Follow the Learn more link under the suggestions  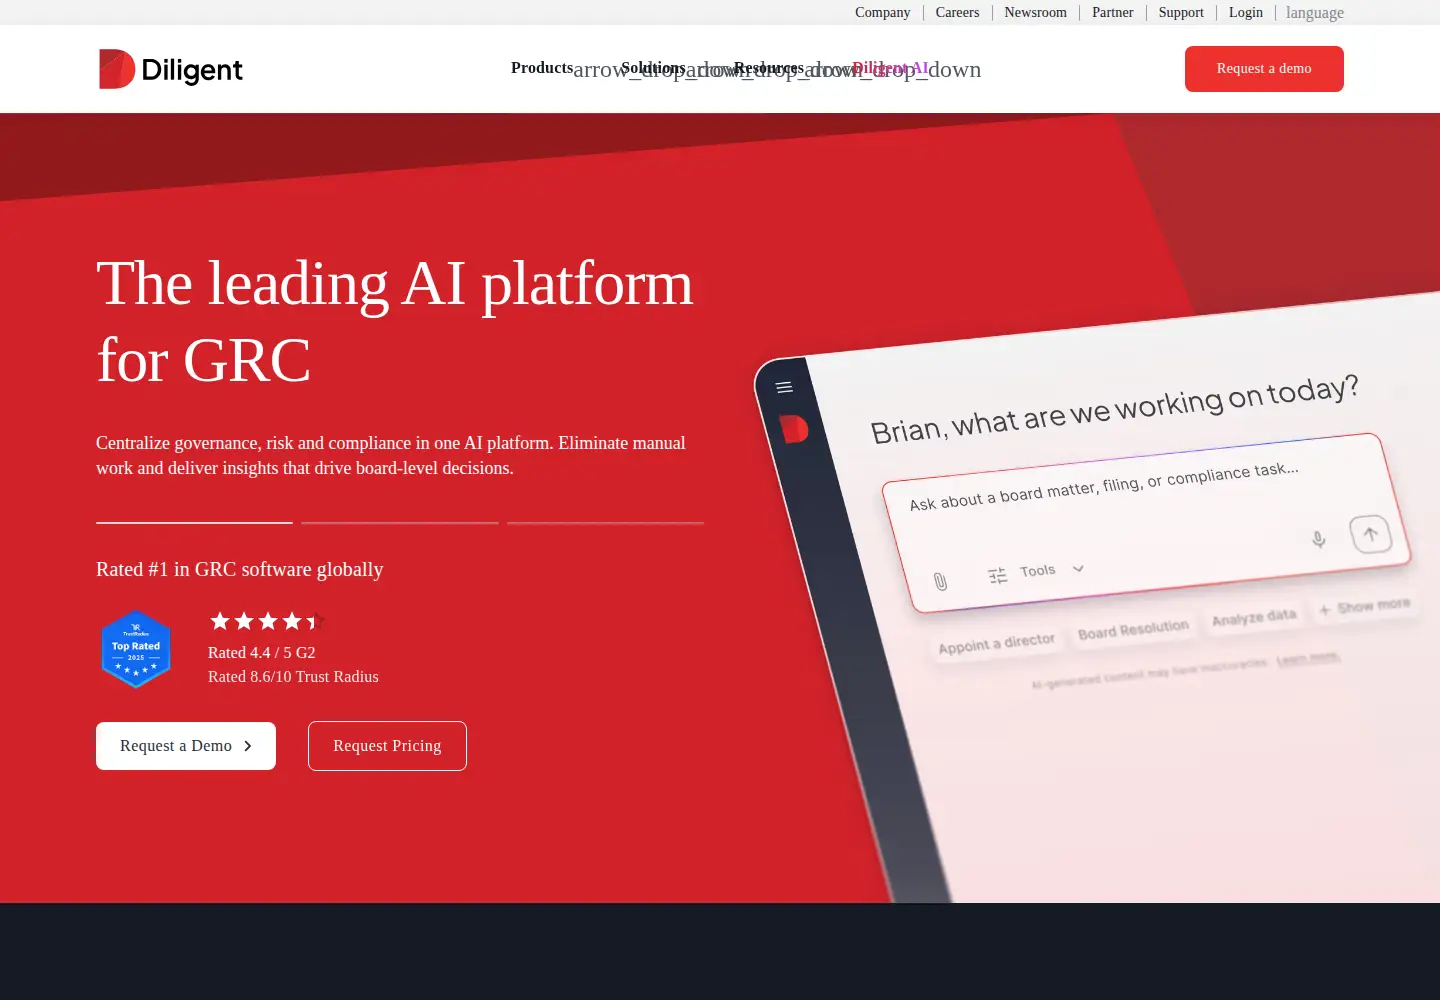[x=1307, y=657]
